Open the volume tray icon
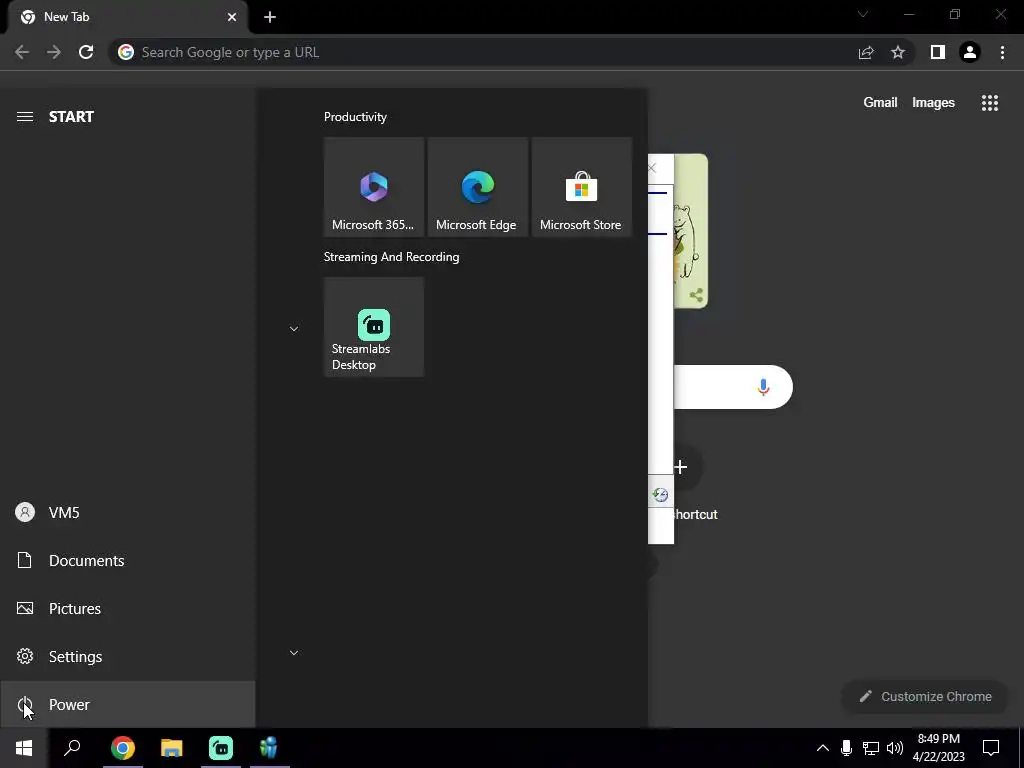1024x768 pixels. click(895, 748)
